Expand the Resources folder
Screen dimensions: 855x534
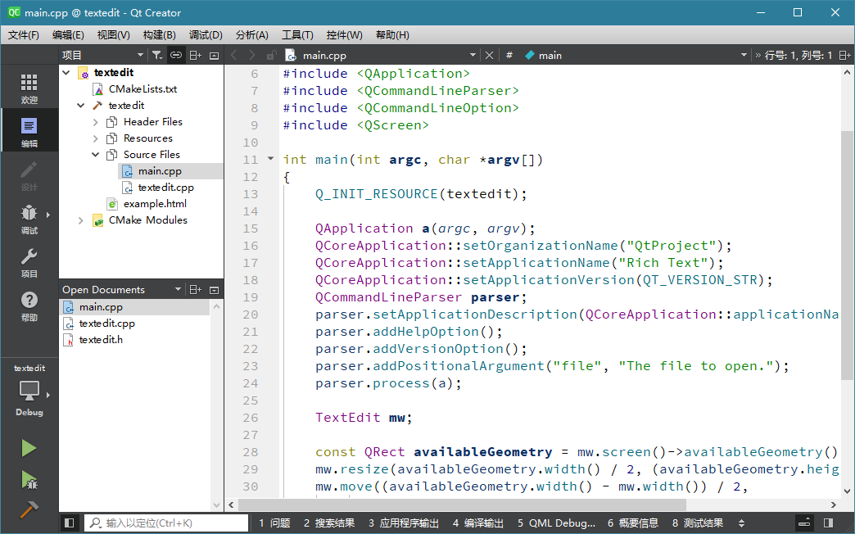(x=95, y=138)
